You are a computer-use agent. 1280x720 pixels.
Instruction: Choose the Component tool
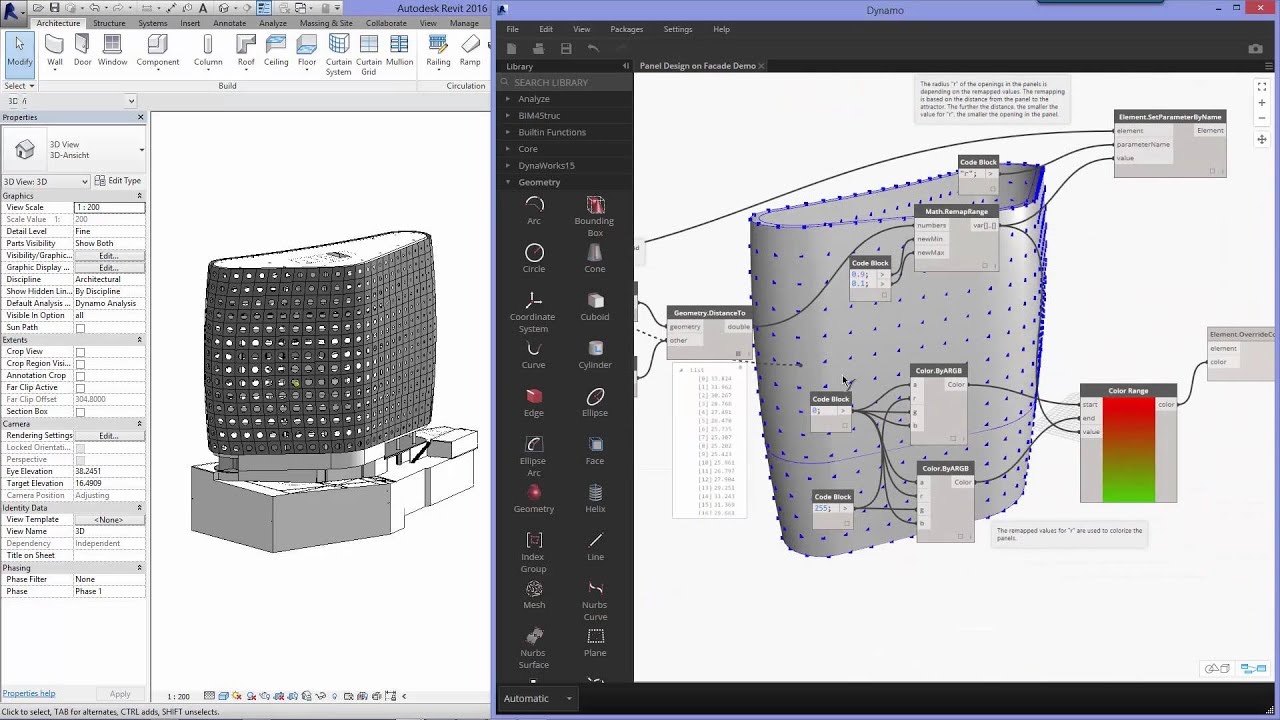pos(158,51)
